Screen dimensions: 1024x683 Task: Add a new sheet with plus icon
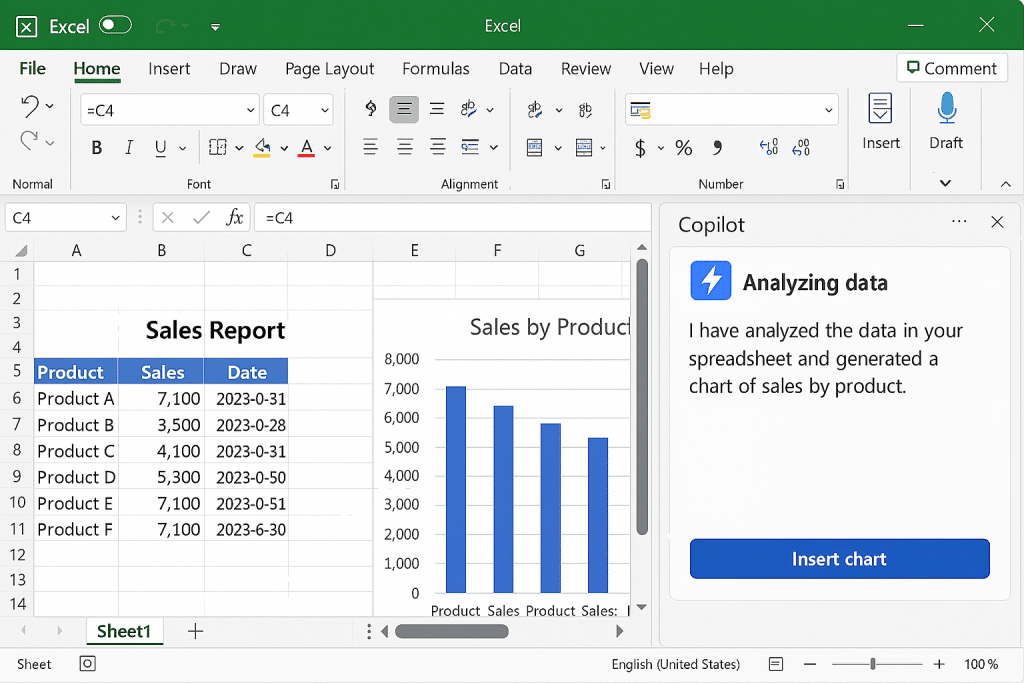[195, 631]
